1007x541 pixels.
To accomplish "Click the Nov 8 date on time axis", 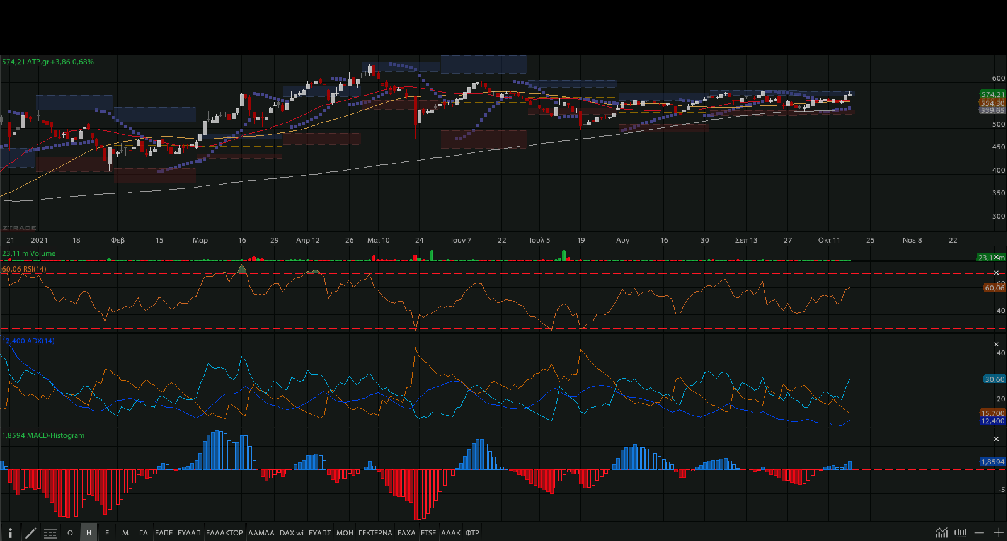I will [x=912, y=241].
